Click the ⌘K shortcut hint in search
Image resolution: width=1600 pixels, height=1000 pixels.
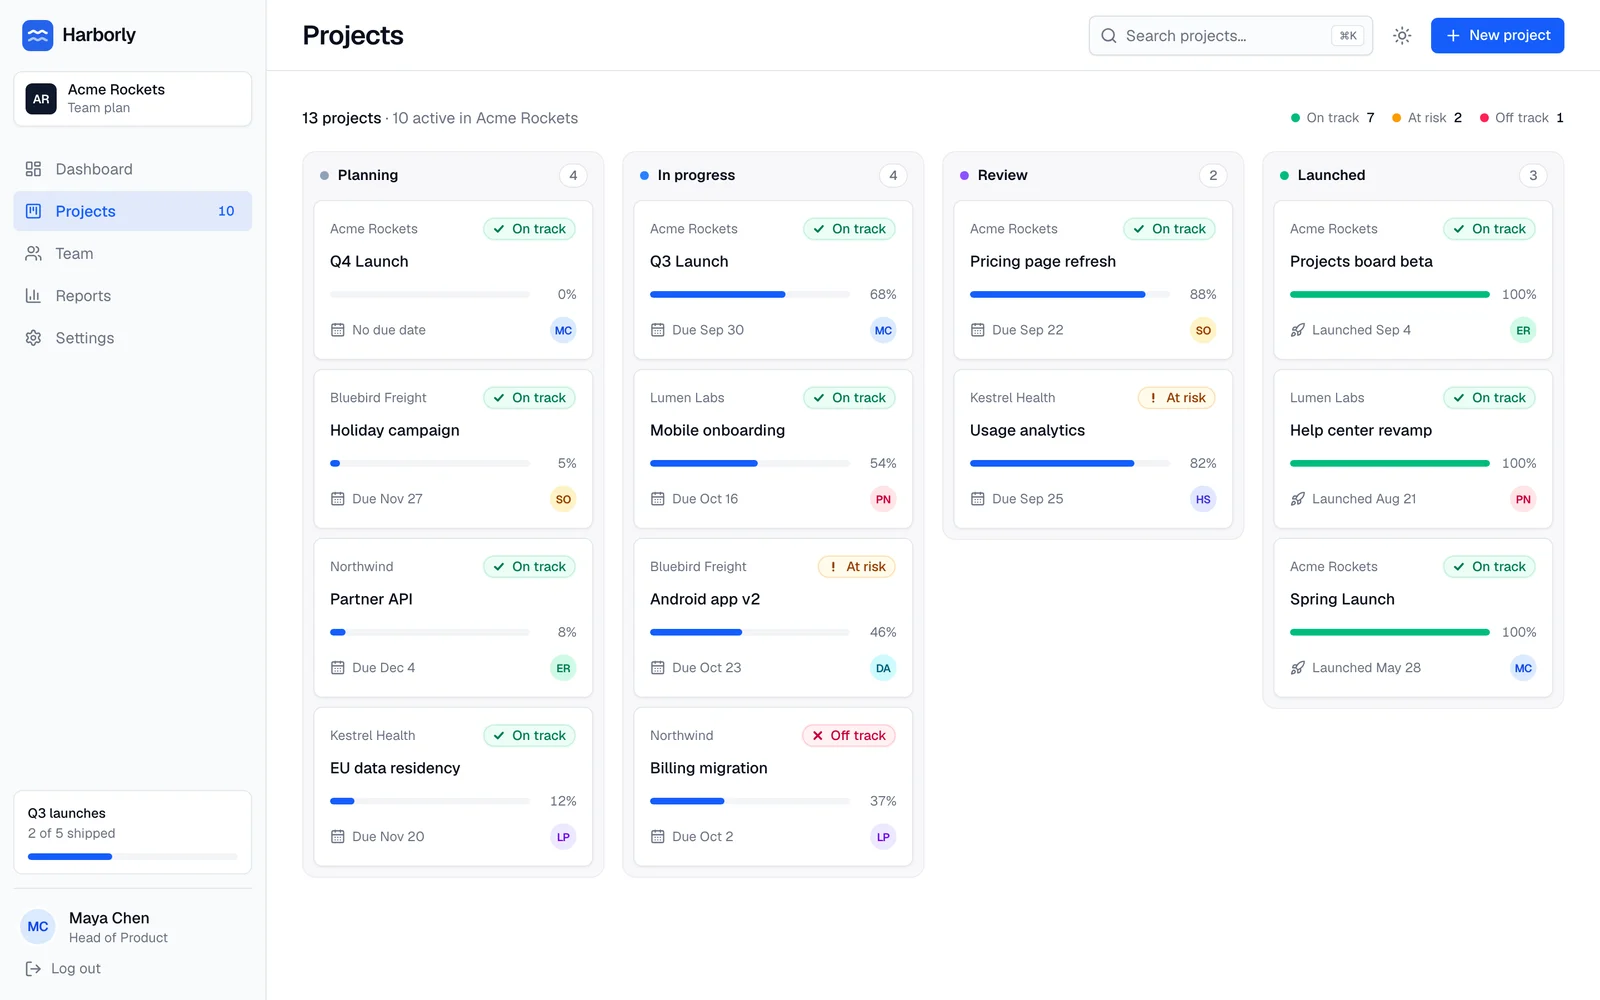1348,36
